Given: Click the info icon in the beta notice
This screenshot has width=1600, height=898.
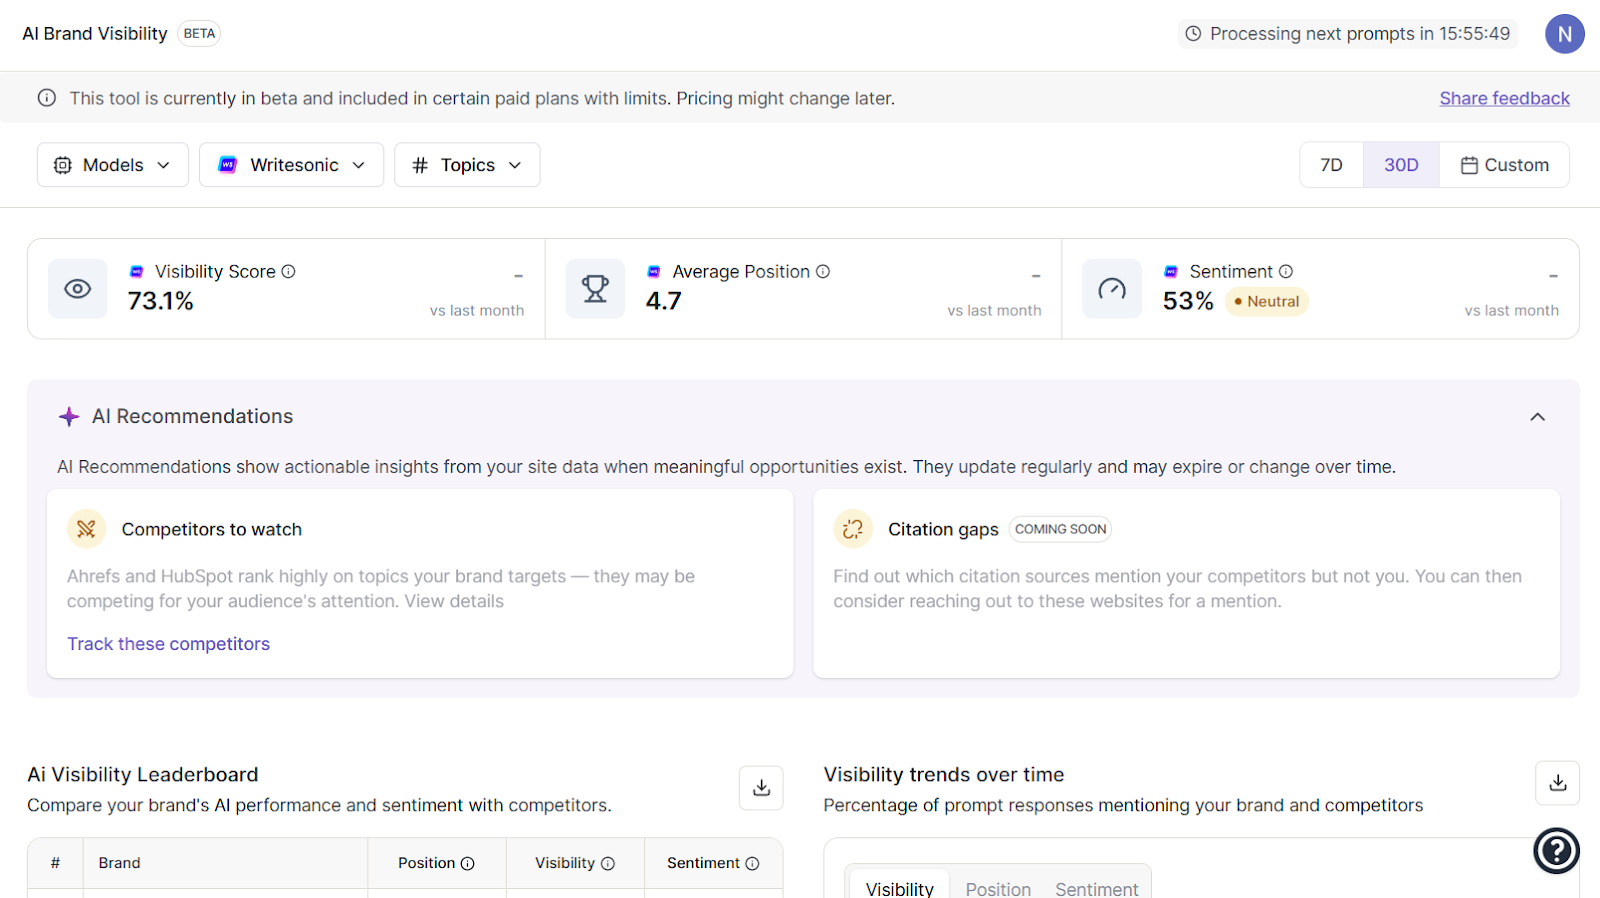Looking at the screenshot, I should [47, 98].
